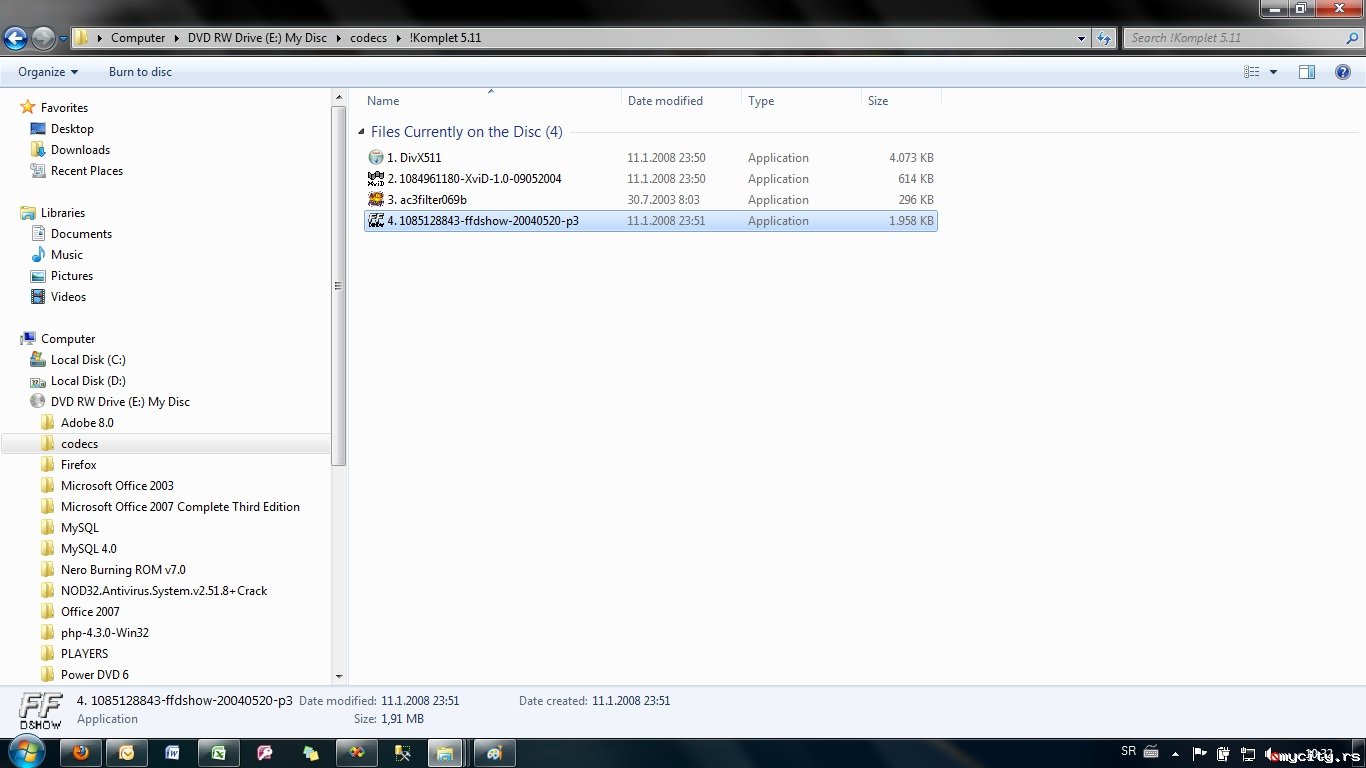Open the change view options dropdown arrow
The width and height of the screenshot is (1366, 768).
click(1273, 72)
